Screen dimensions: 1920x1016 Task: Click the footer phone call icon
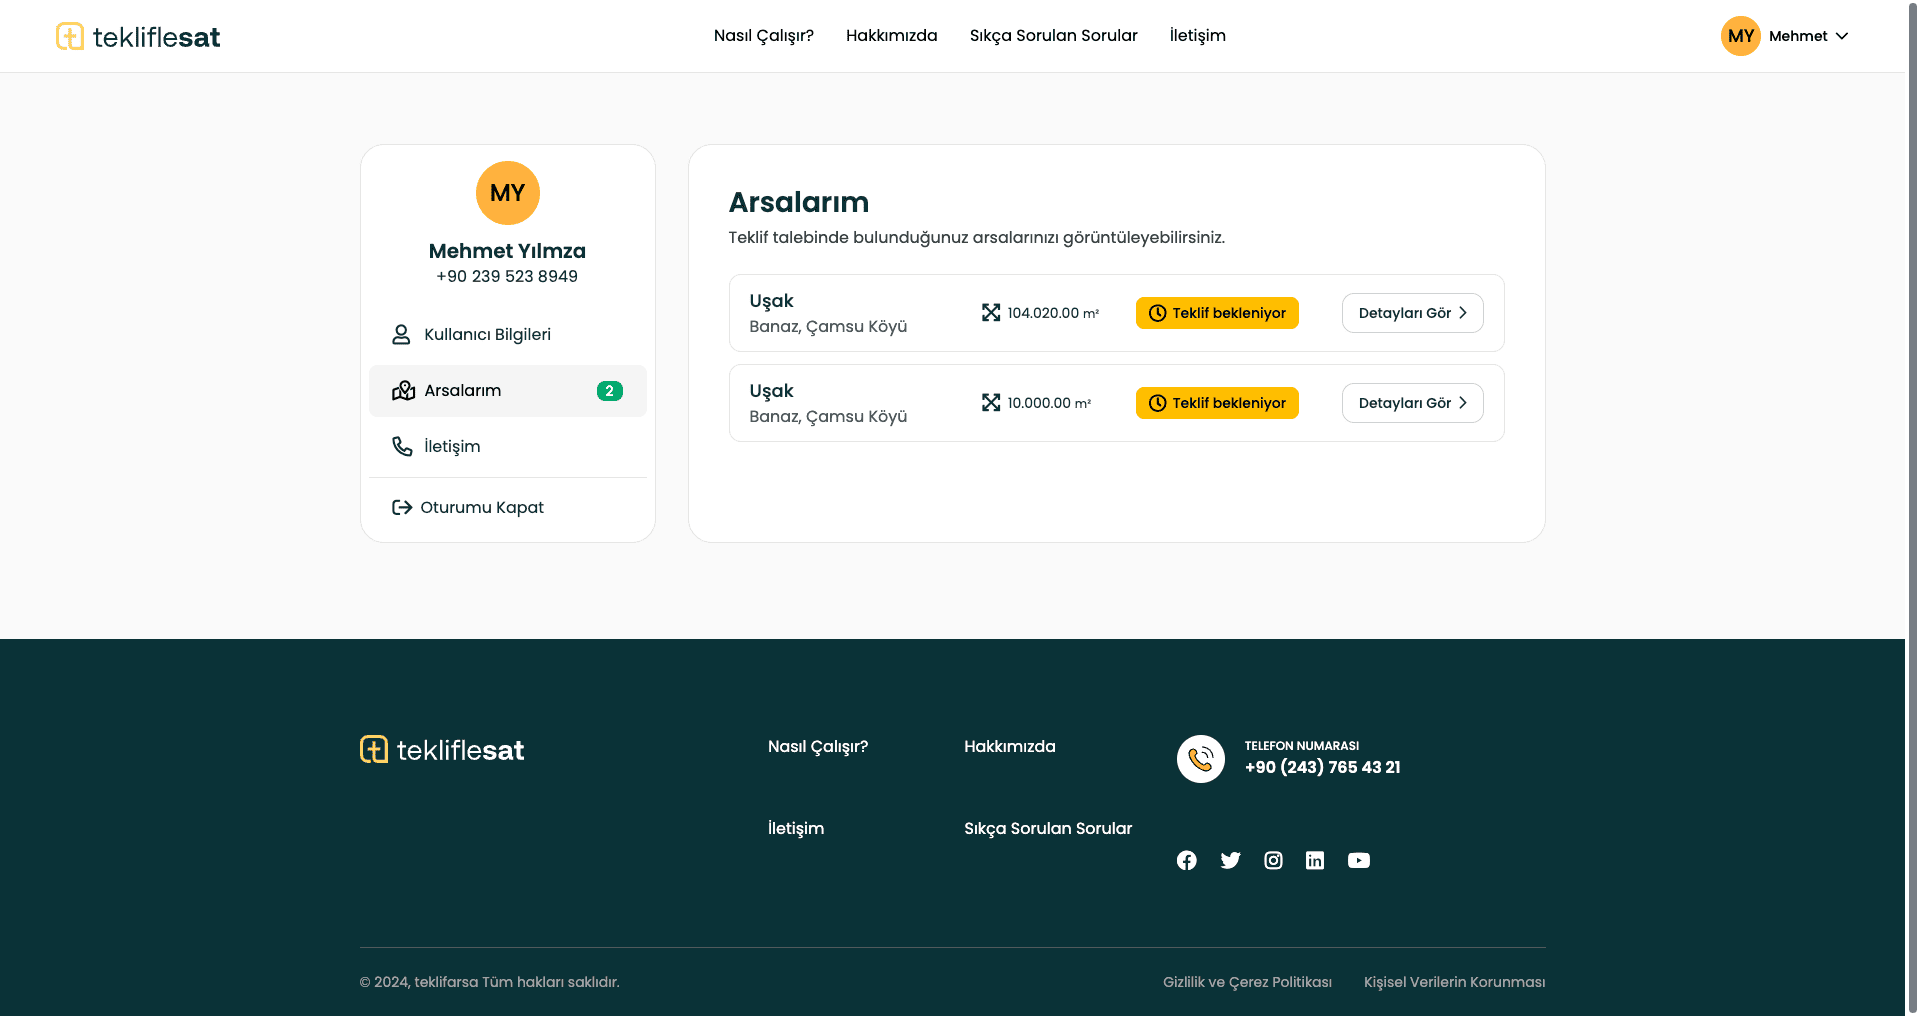[x=1200, y=759]
